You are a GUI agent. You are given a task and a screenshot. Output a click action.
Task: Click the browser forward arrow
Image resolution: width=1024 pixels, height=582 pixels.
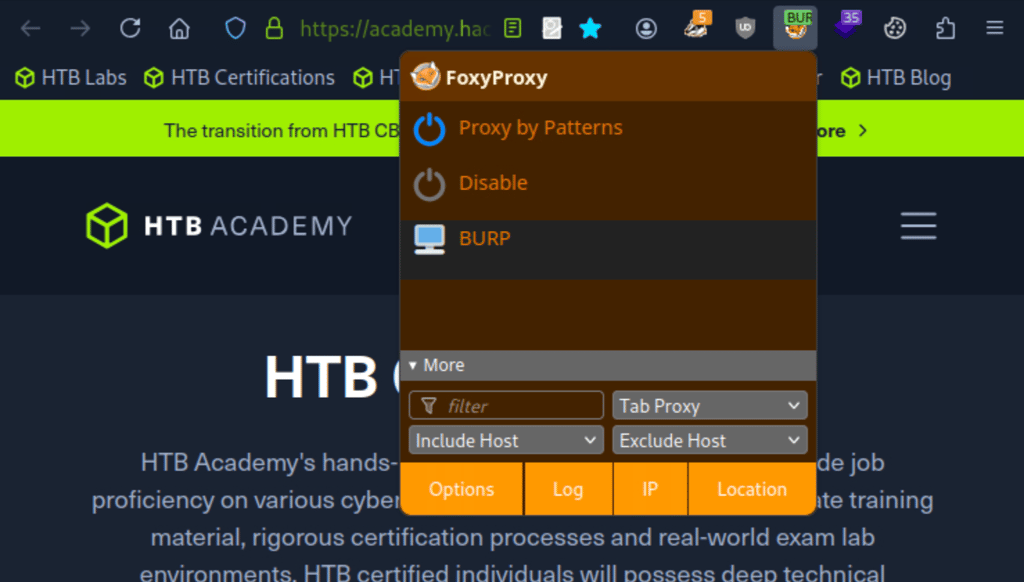(80, 29)
